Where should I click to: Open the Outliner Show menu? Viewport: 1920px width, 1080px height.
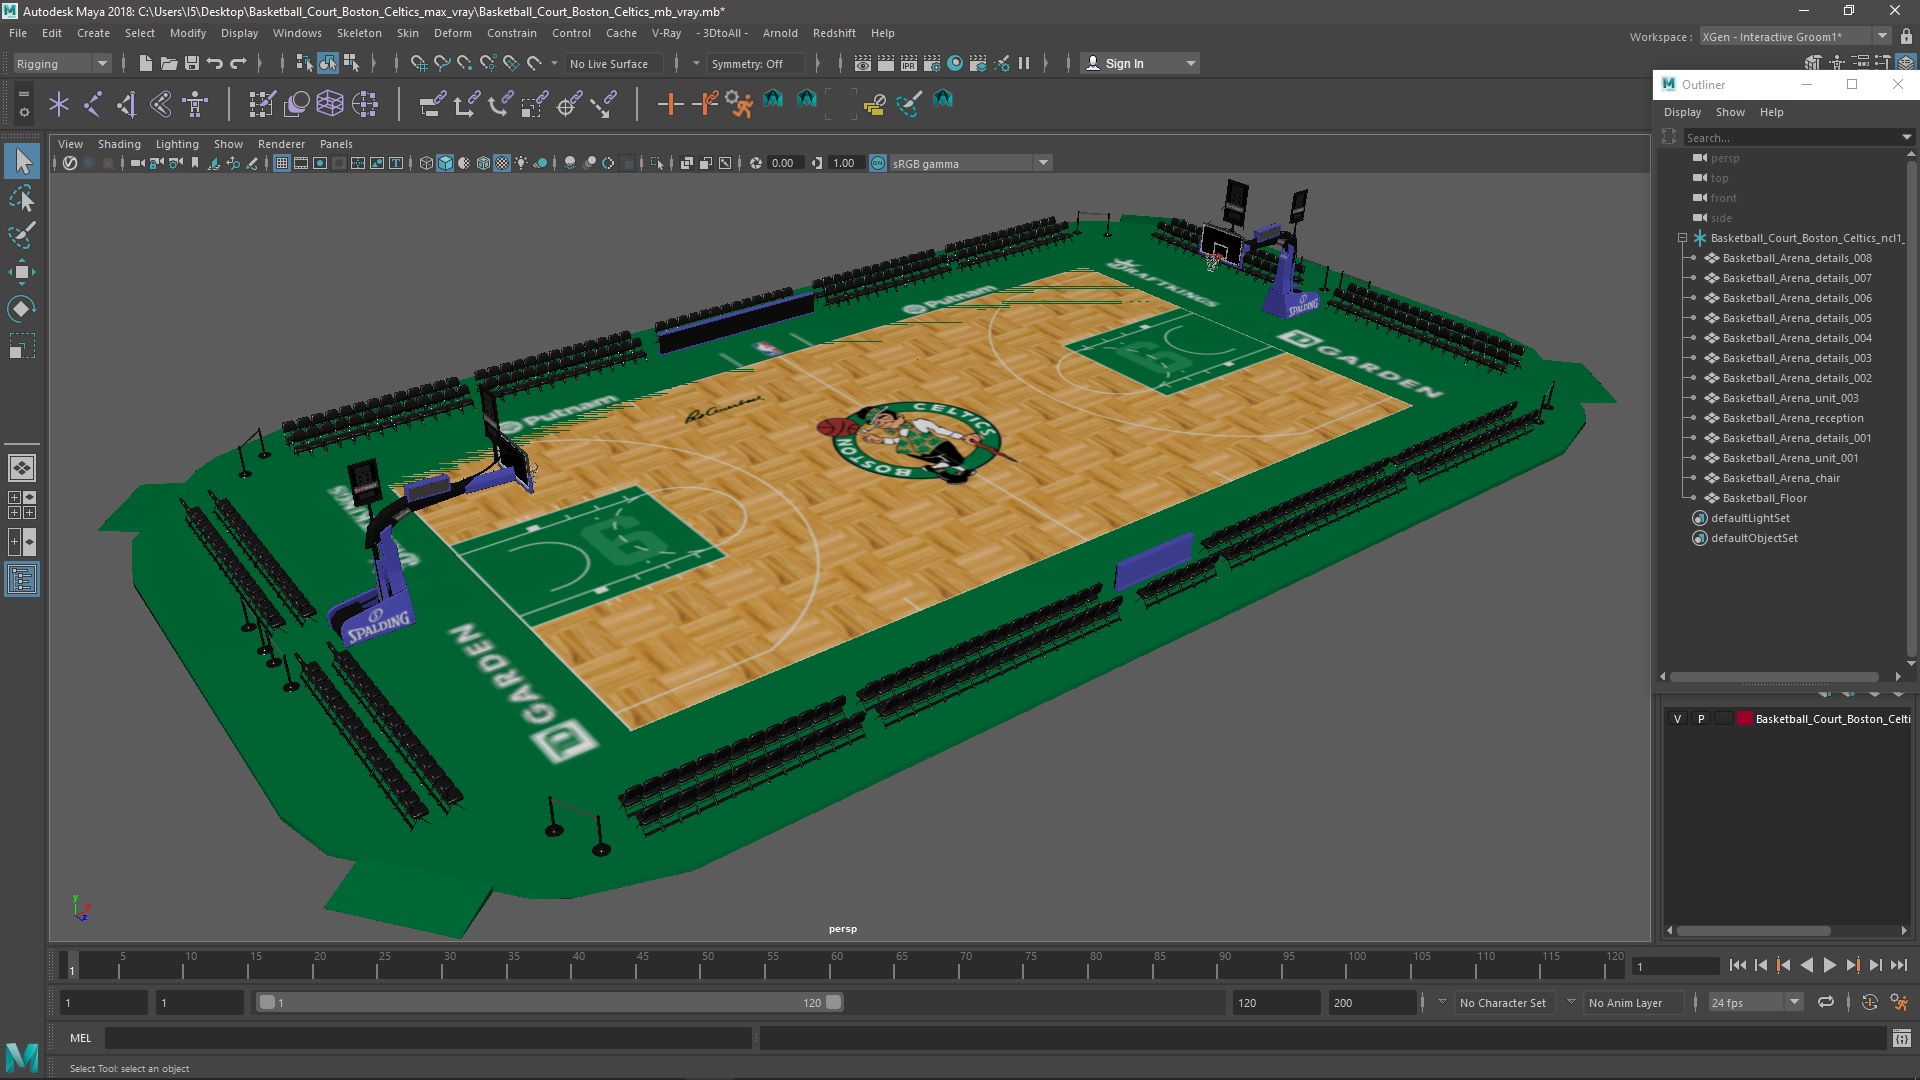click(x=1730, y=112)
